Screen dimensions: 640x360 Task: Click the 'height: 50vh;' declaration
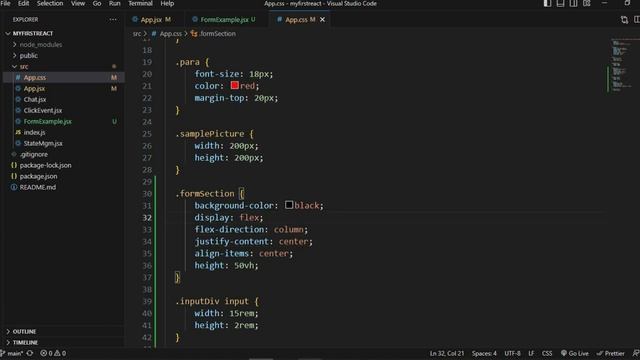pos(226,265)
